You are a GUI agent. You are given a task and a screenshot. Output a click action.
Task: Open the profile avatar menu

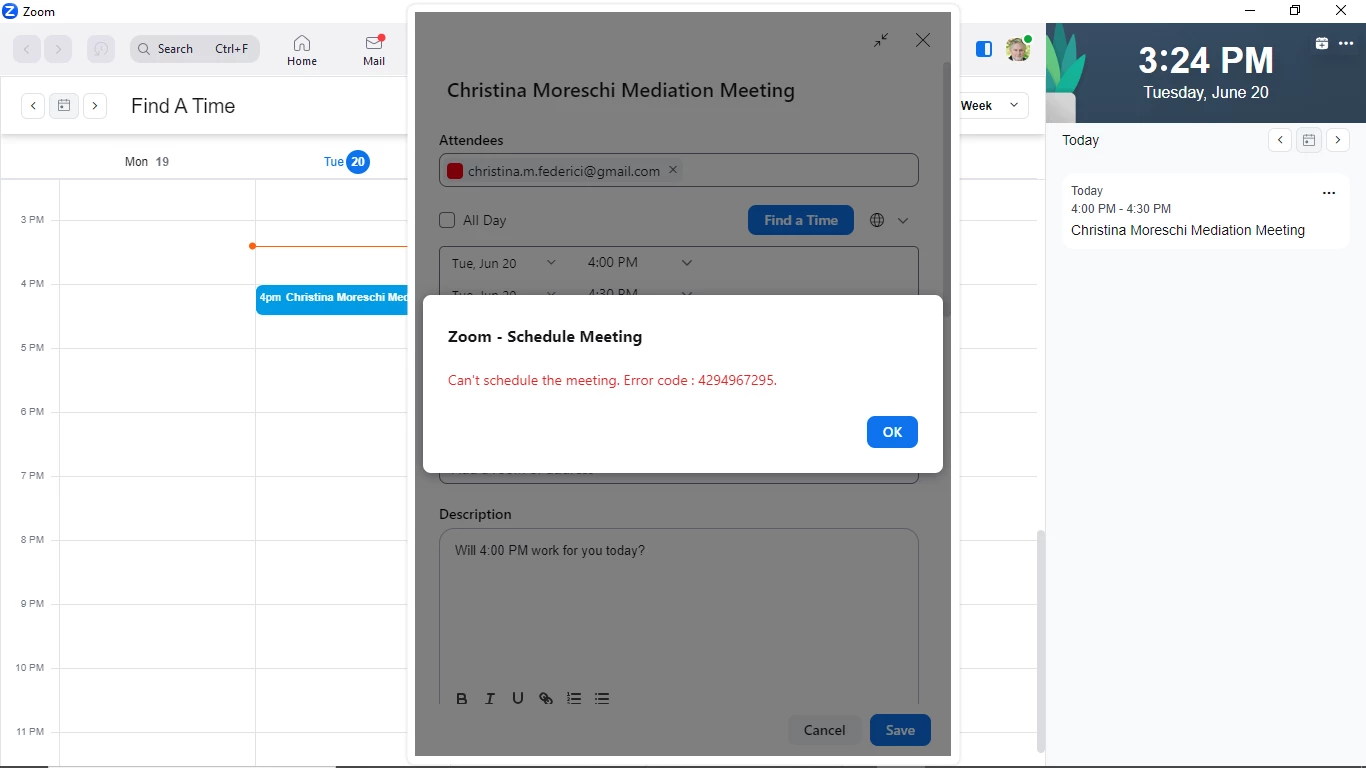click(x=1018, y=49)
